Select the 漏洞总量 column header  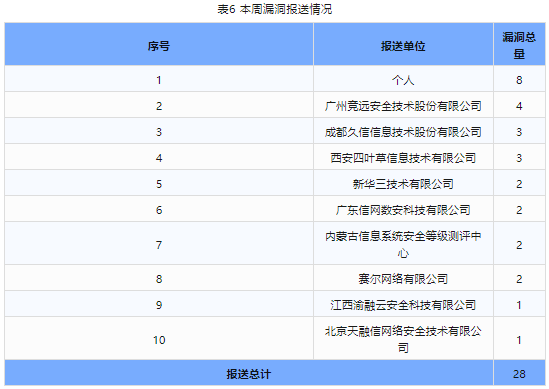pos(519,44)
